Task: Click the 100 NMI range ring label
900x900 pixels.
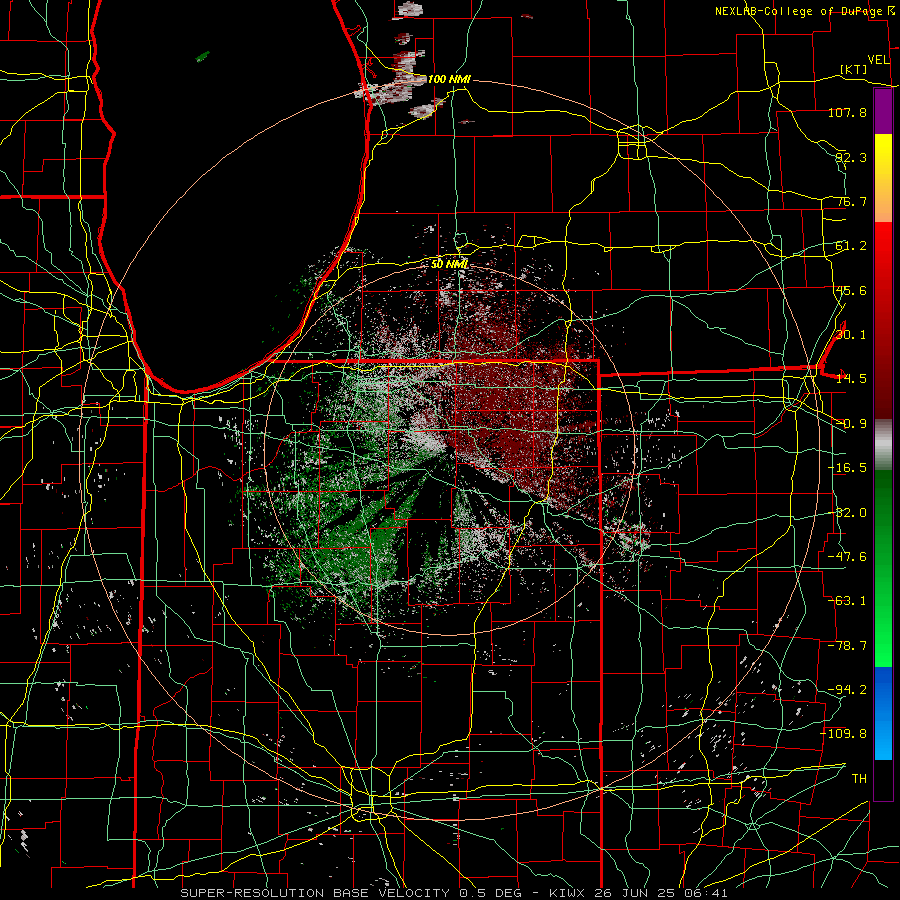Action: coord(449,79)
